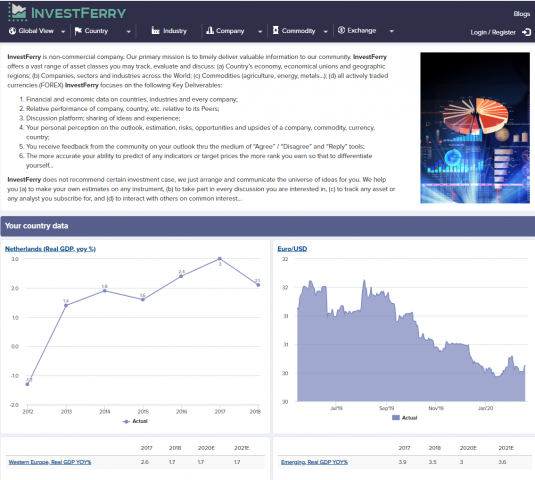Expand the Global View dropdown arrow
The image size is (535, 480).
coord(63,31)
